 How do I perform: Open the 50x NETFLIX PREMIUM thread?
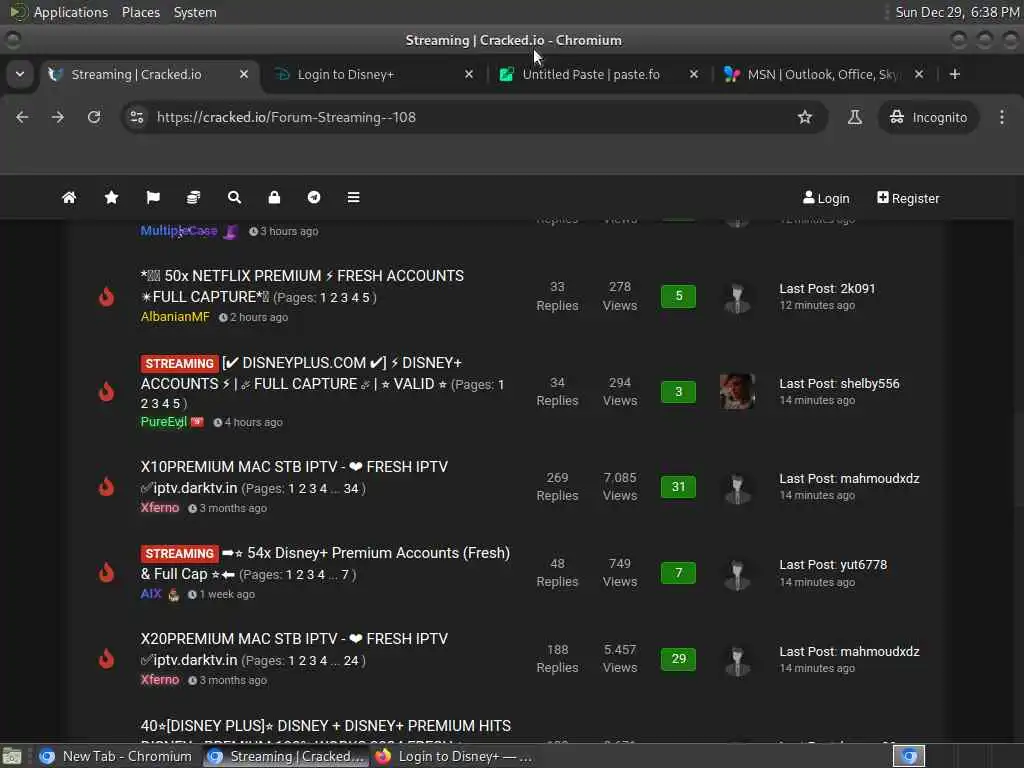pos(302,286)
